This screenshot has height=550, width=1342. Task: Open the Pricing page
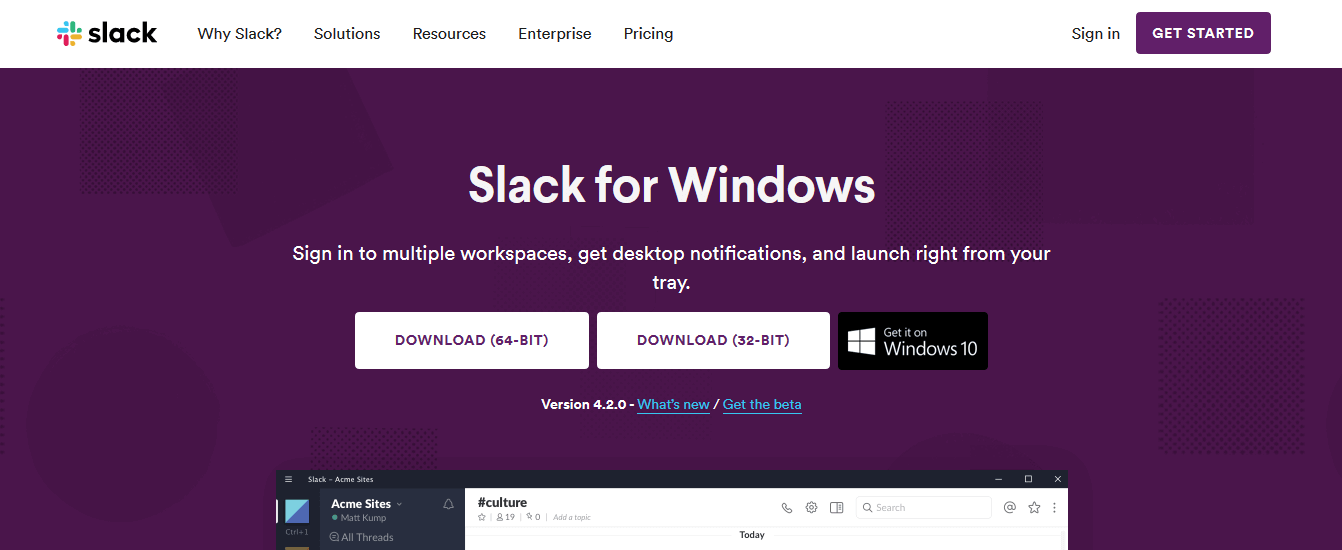pyautogui.click(x=648, y=34)
